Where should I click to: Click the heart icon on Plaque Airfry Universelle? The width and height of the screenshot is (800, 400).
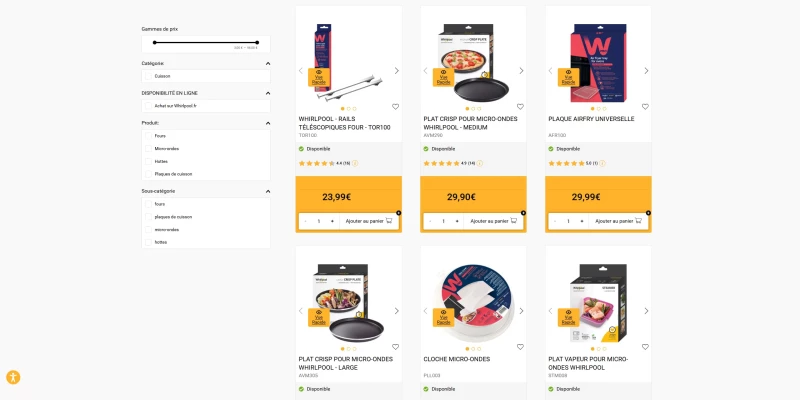(645, 107)
